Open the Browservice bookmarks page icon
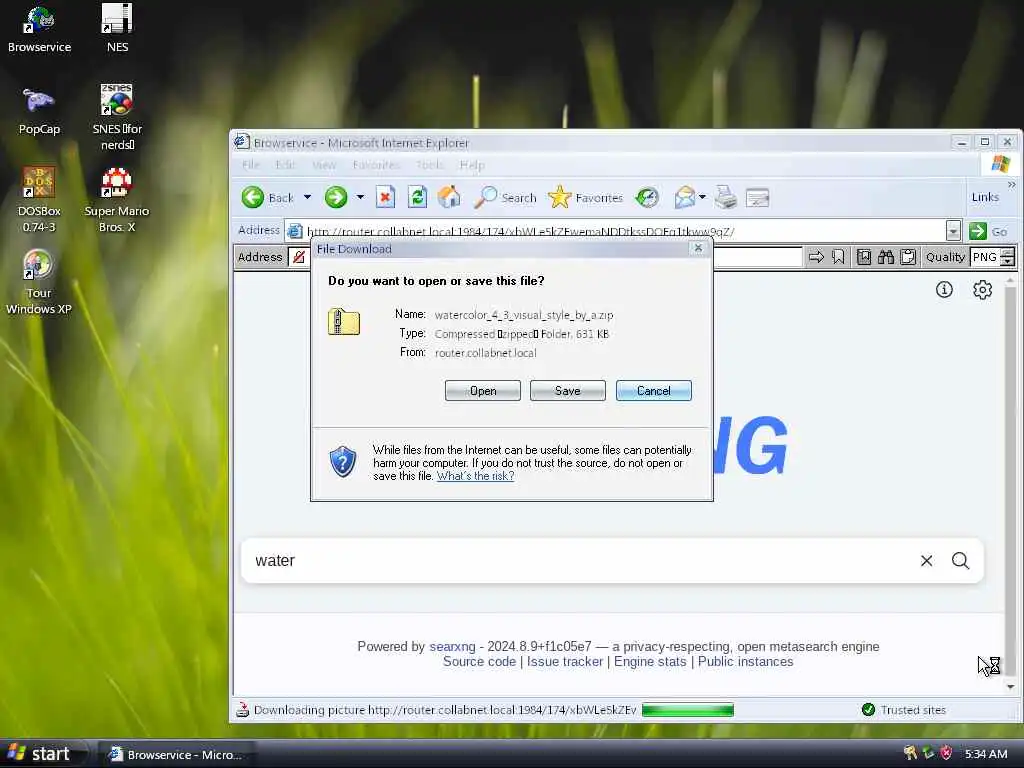 863,257
